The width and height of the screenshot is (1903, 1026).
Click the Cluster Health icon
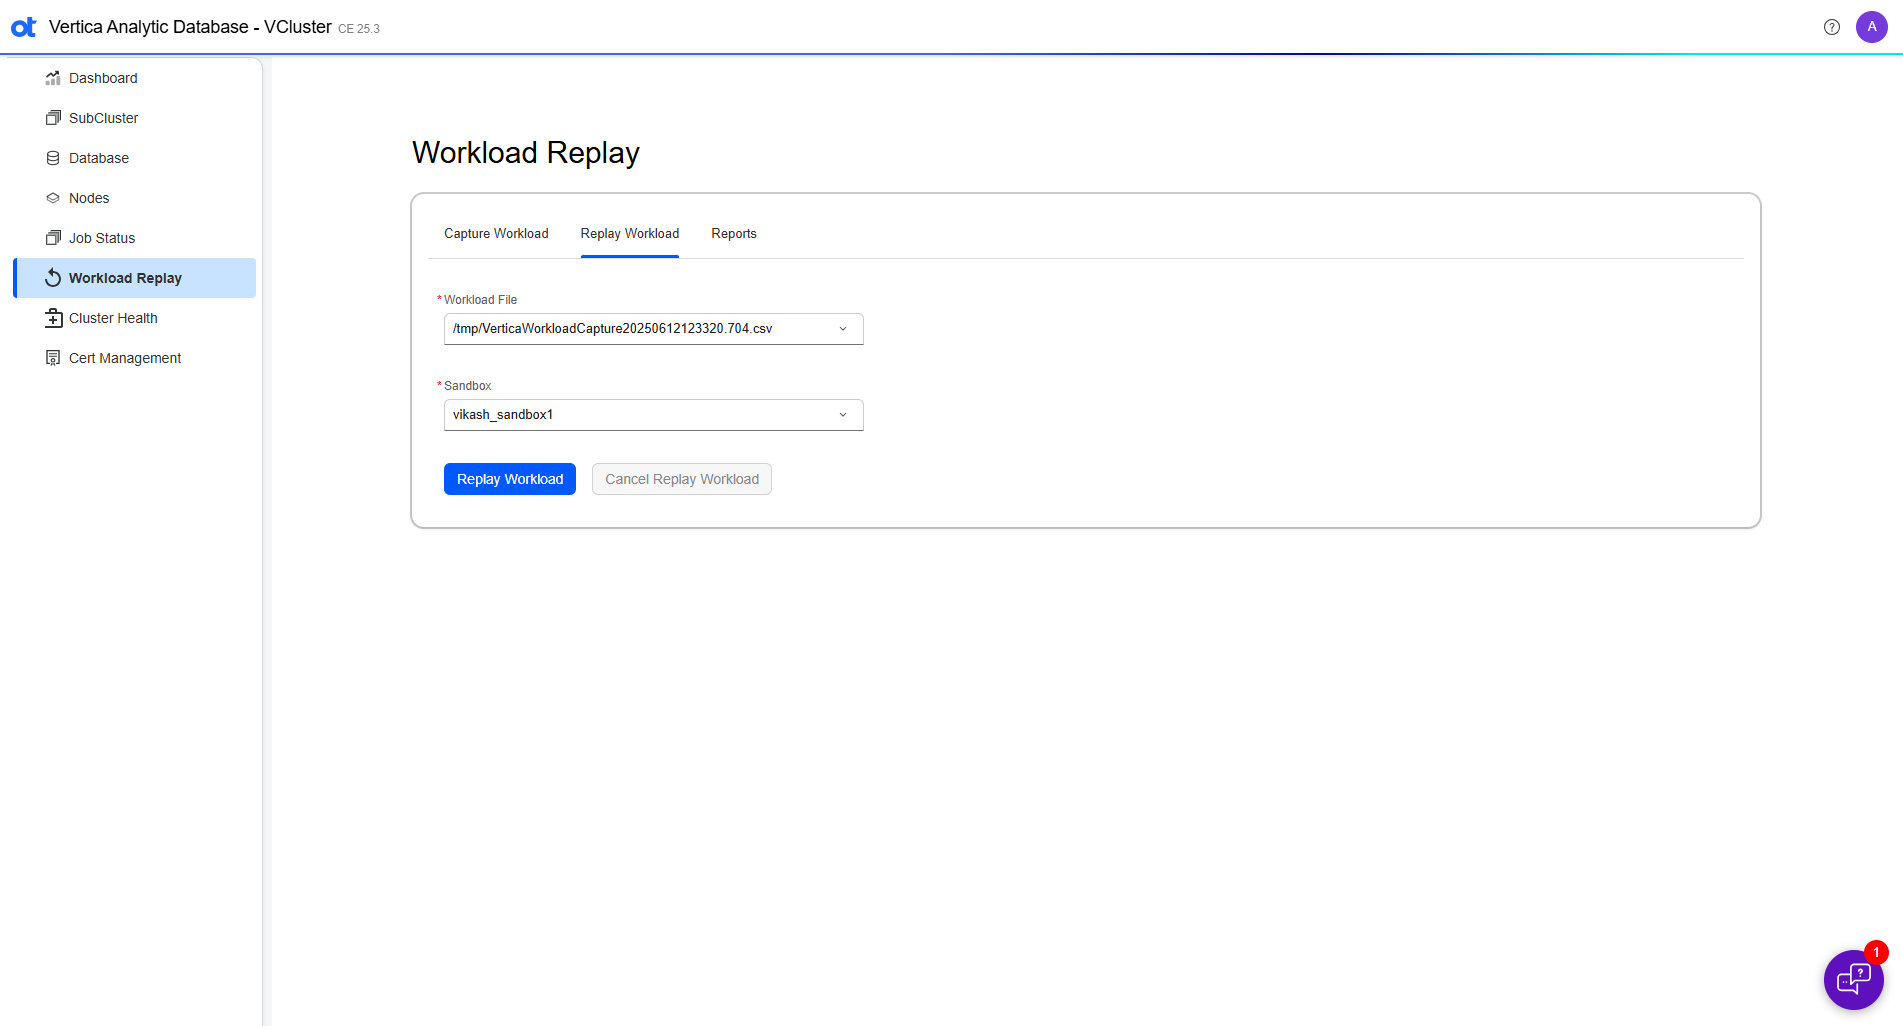[x=53, y=318]
